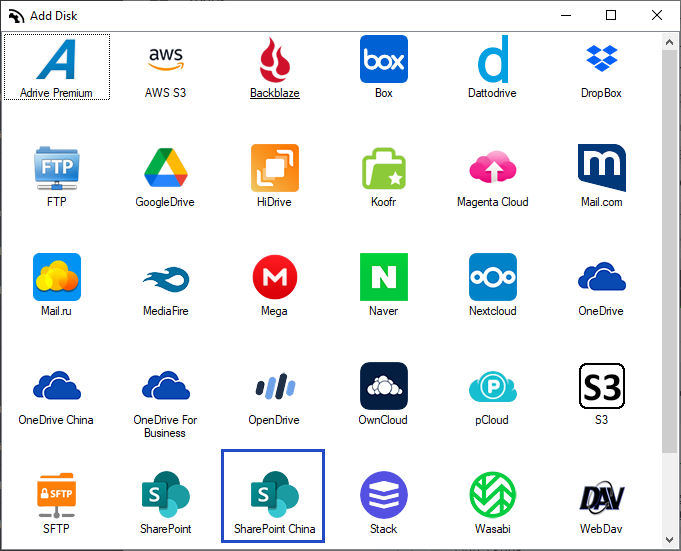Click the Add Disk title bar app icon
The height and width of the screenshot is (551, 681).
point(16,16)
